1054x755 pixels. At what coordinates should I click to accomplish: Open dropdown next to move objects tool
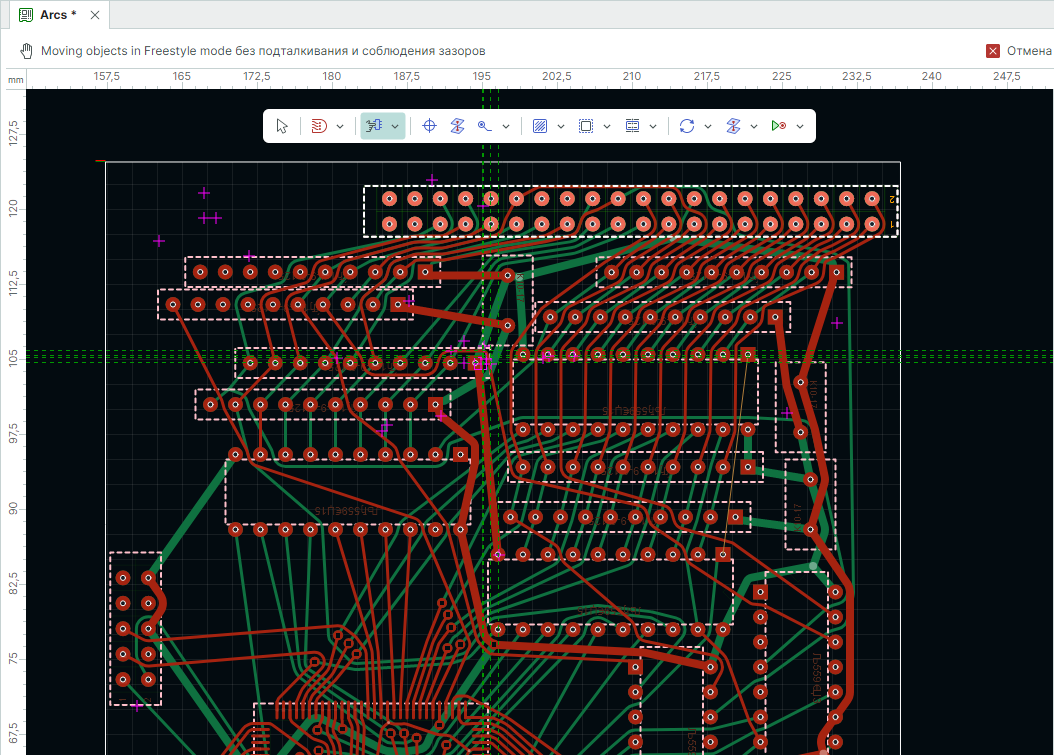(396, 126)
